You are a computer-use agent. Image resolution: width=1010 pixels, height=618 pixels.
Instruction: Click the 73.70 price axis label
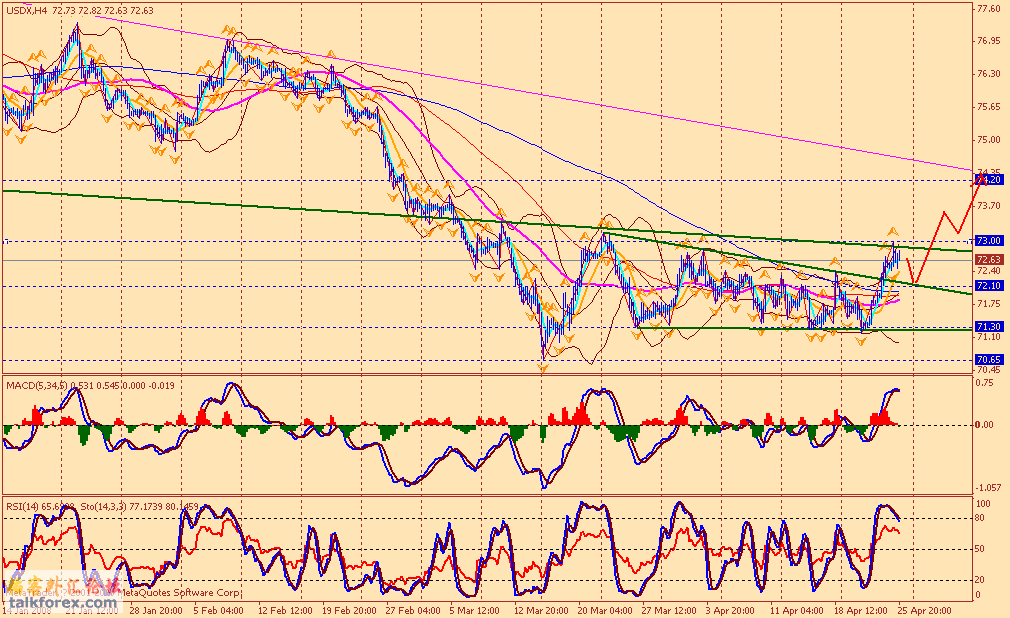(989, 206)
